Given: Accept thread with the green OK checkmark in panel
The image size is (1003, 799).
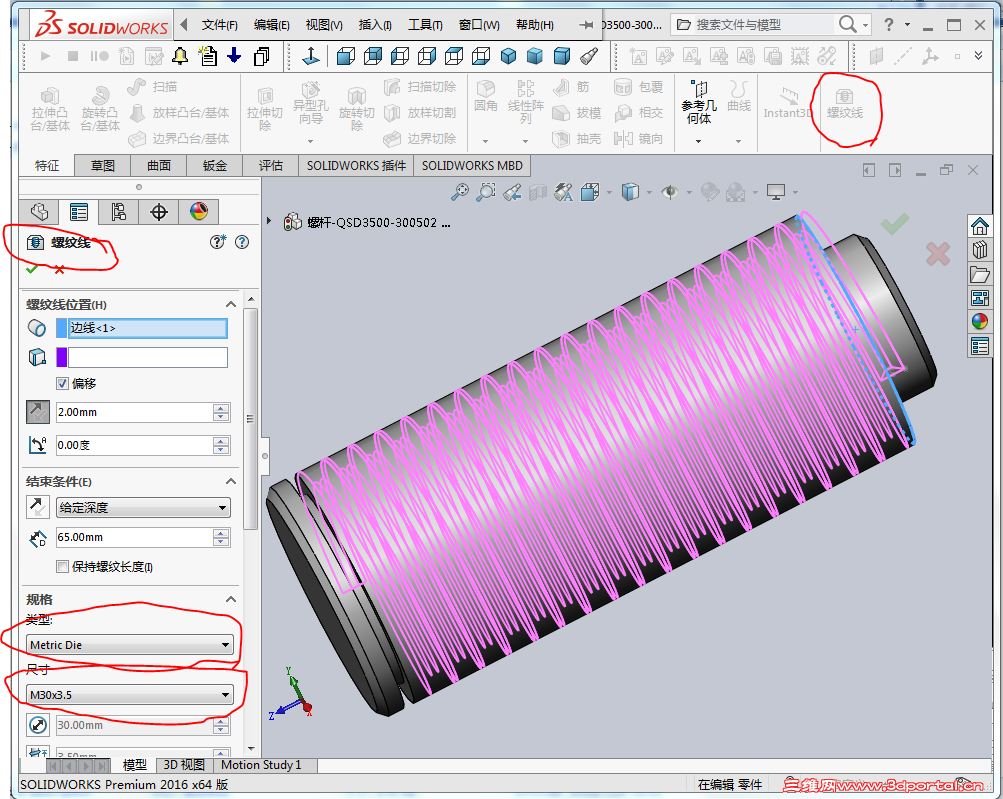Looking at the screenshot, I should (x=31, y=269).
